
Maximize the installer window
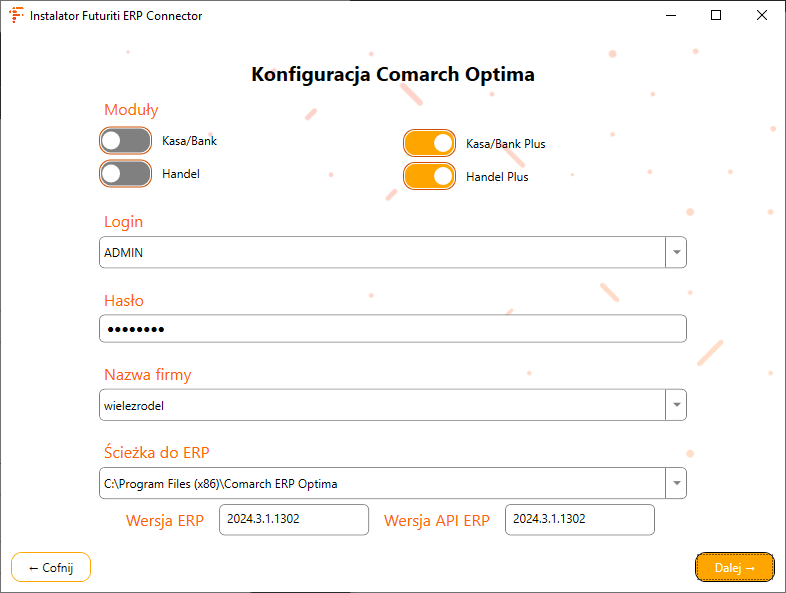(x=716, y=16)
